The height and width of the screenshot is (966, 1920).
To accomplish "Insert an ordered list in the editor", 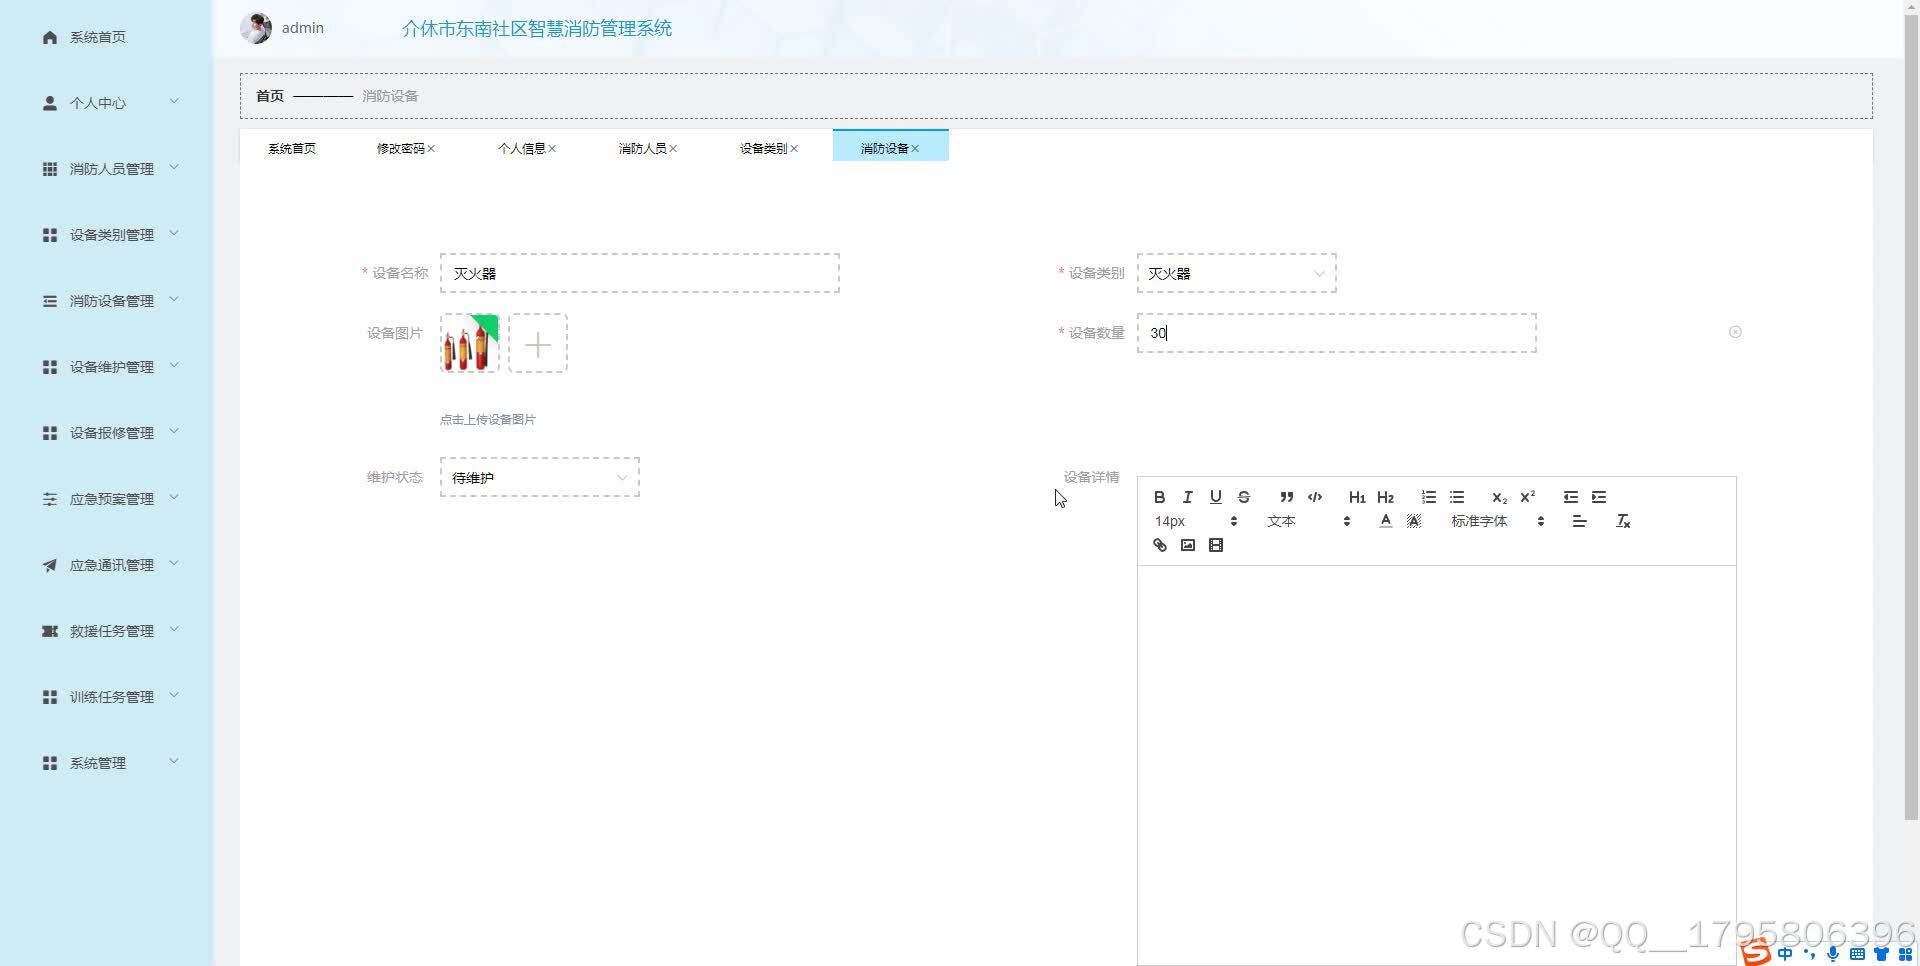I will click(1428, 497).
